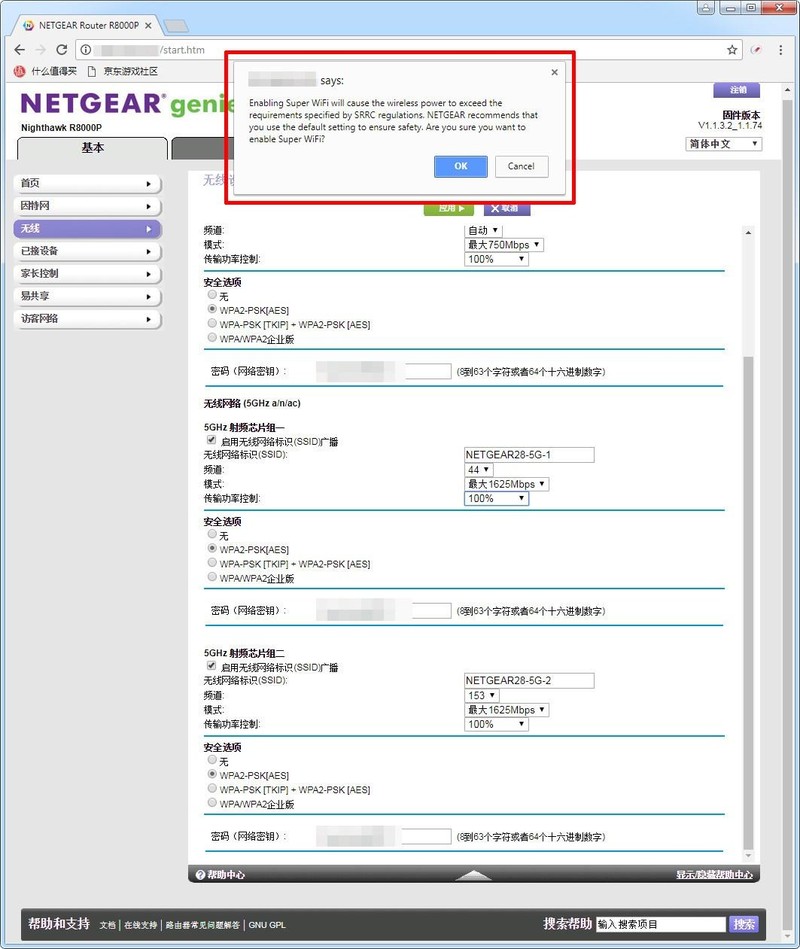
Task: Select WPA-PSK+WPA2-PSK for 5GHz group one
Action: pyautogui.click(x=212, y=562)
